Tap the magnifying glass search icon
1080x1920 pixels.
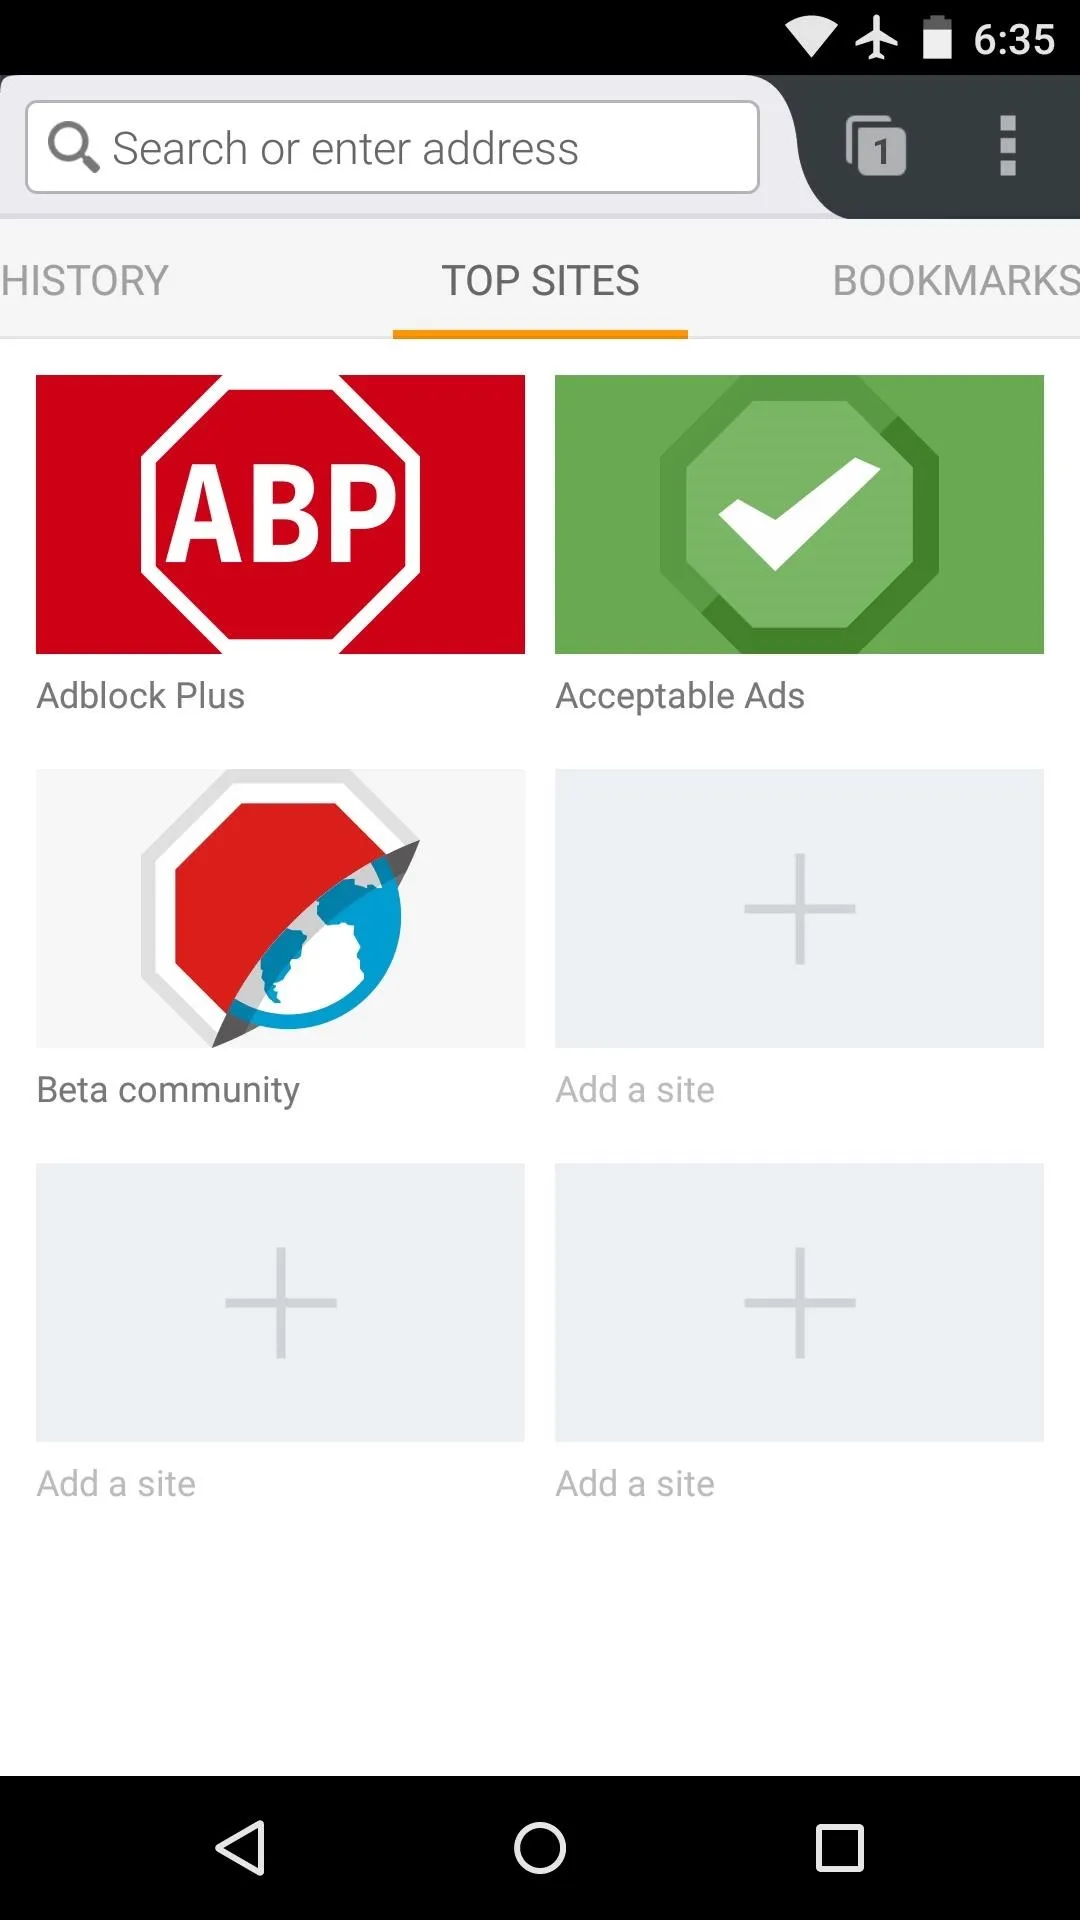74,147
